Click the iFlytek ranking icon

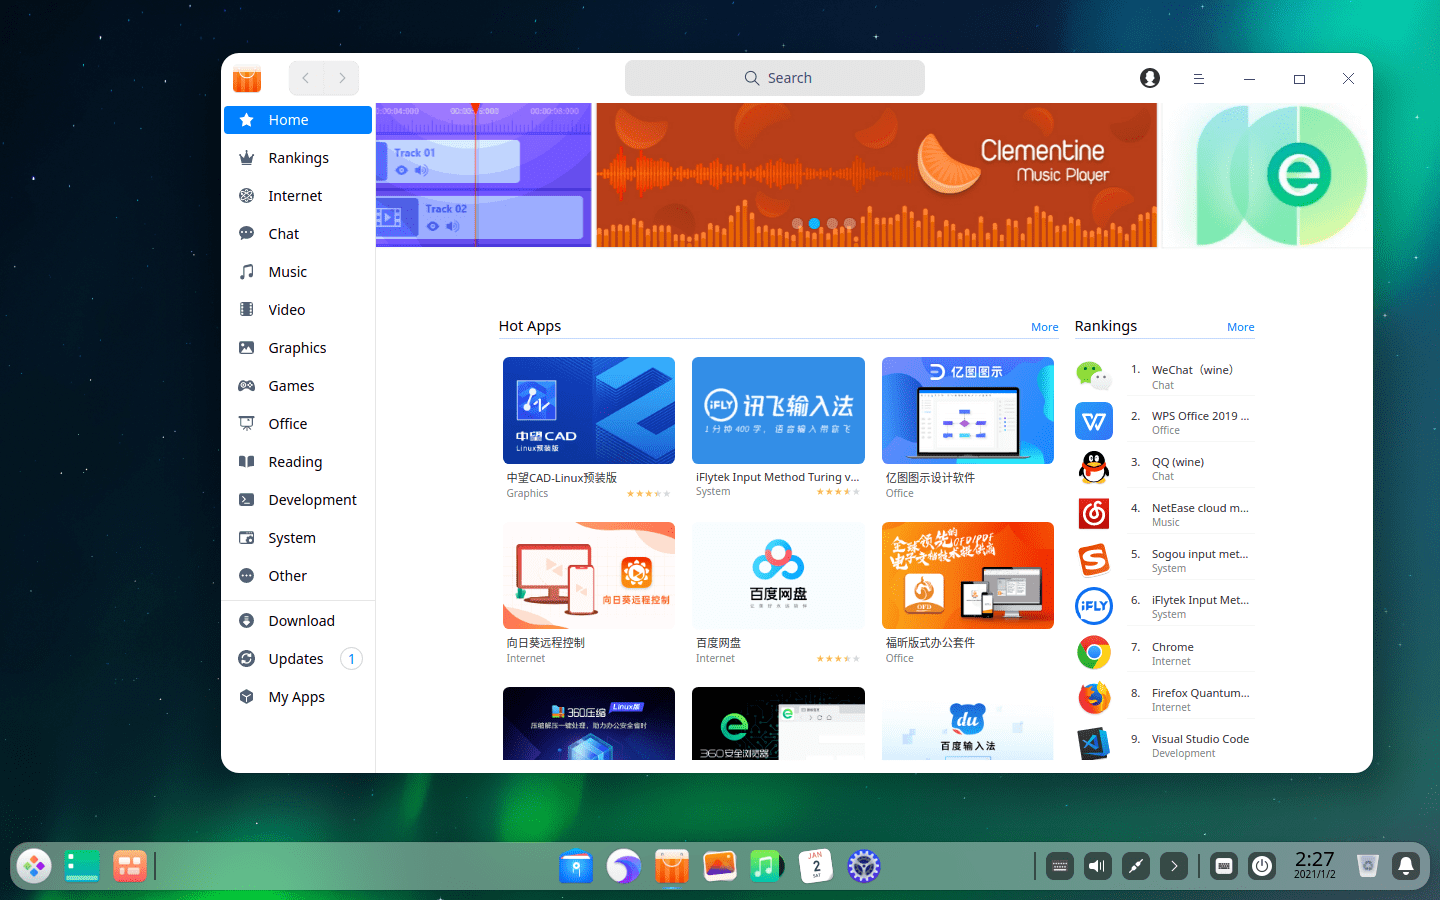click(1094, 606)
